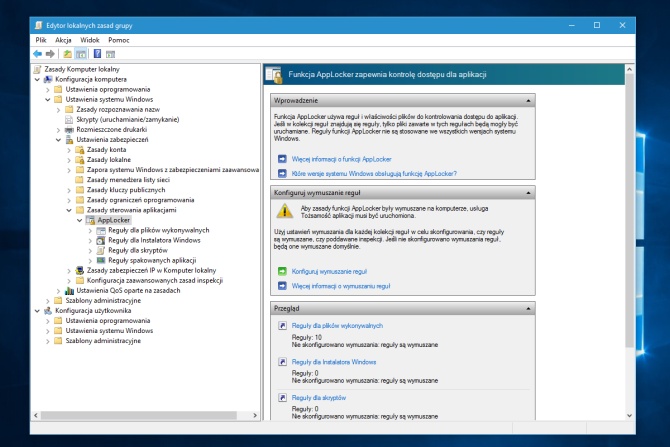Expand the Zasady konta tree node
The image size is (670, 447).
(x=69, y=150)
